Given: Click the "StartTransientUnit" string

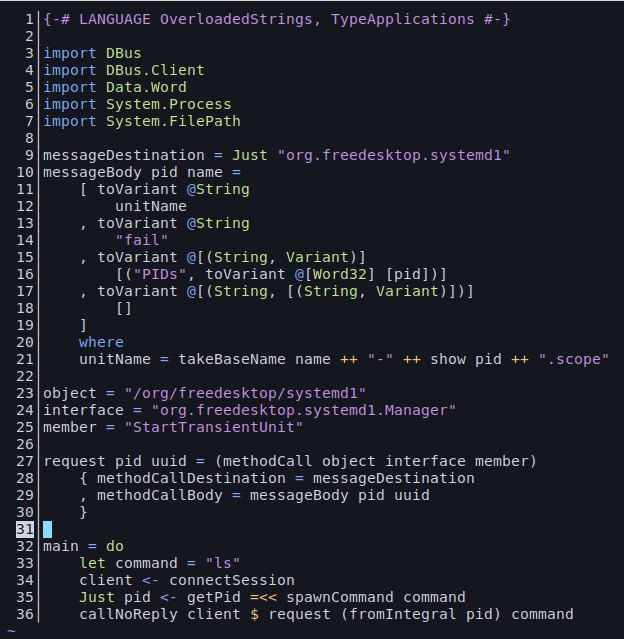Looking at the screenshot, I should (214, 427).
